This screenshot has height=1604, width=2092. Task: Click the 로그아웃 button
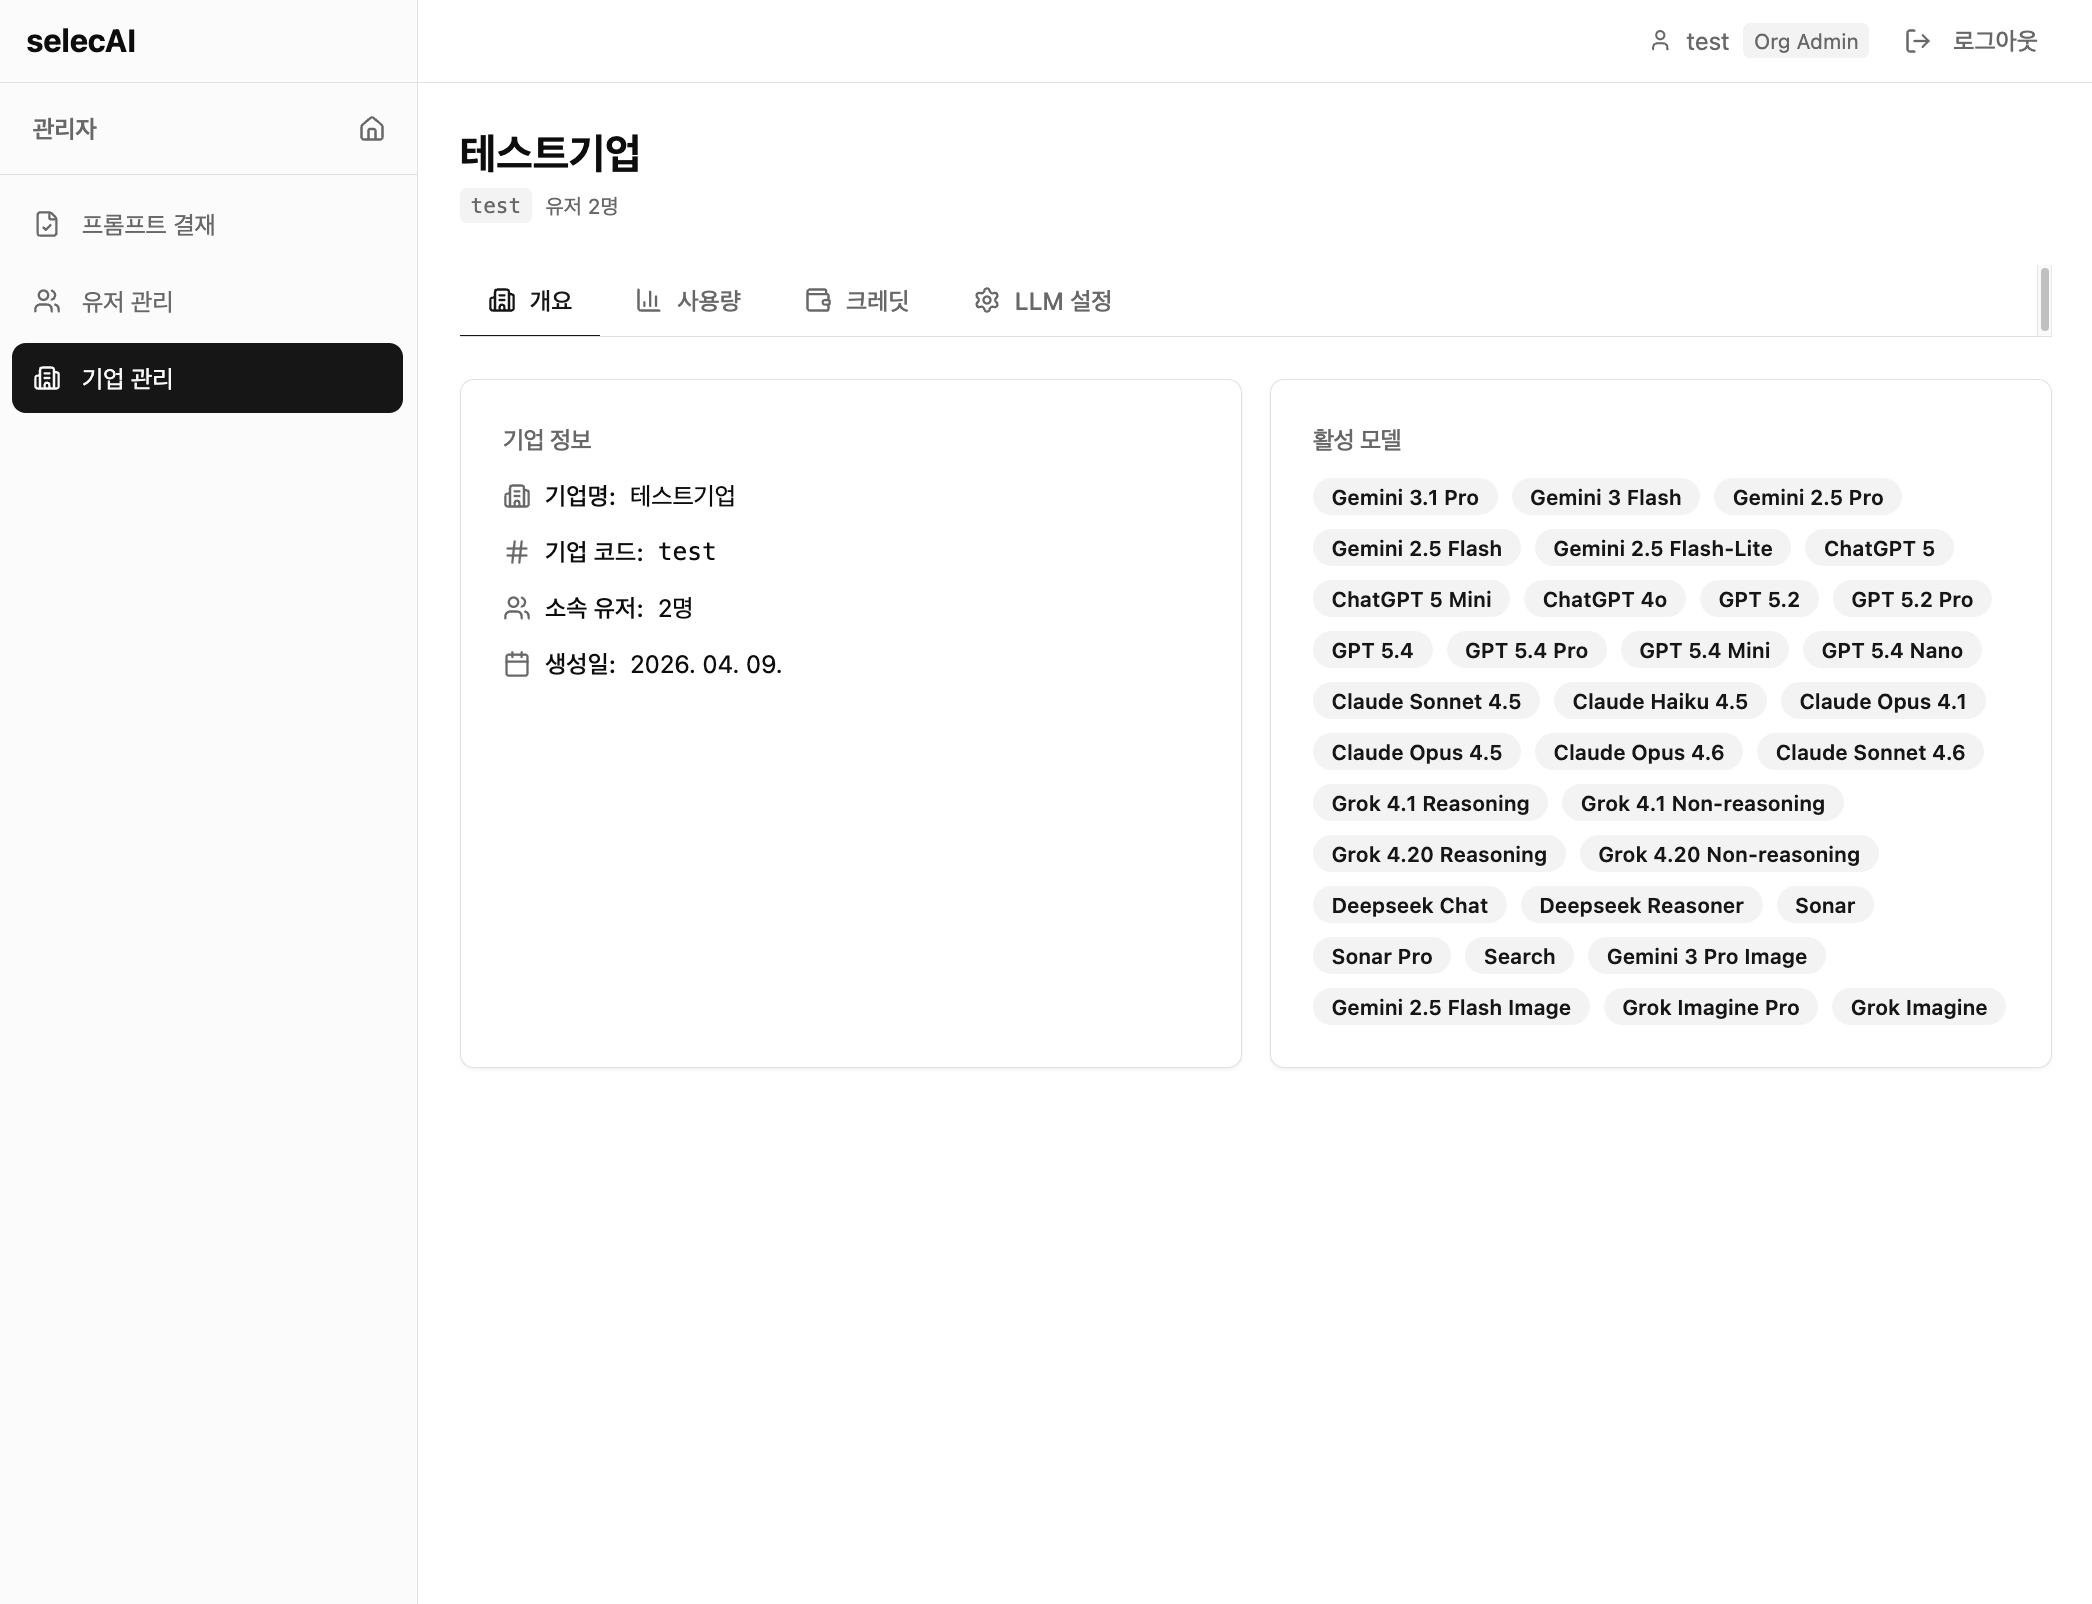[x=1971, y=41]
